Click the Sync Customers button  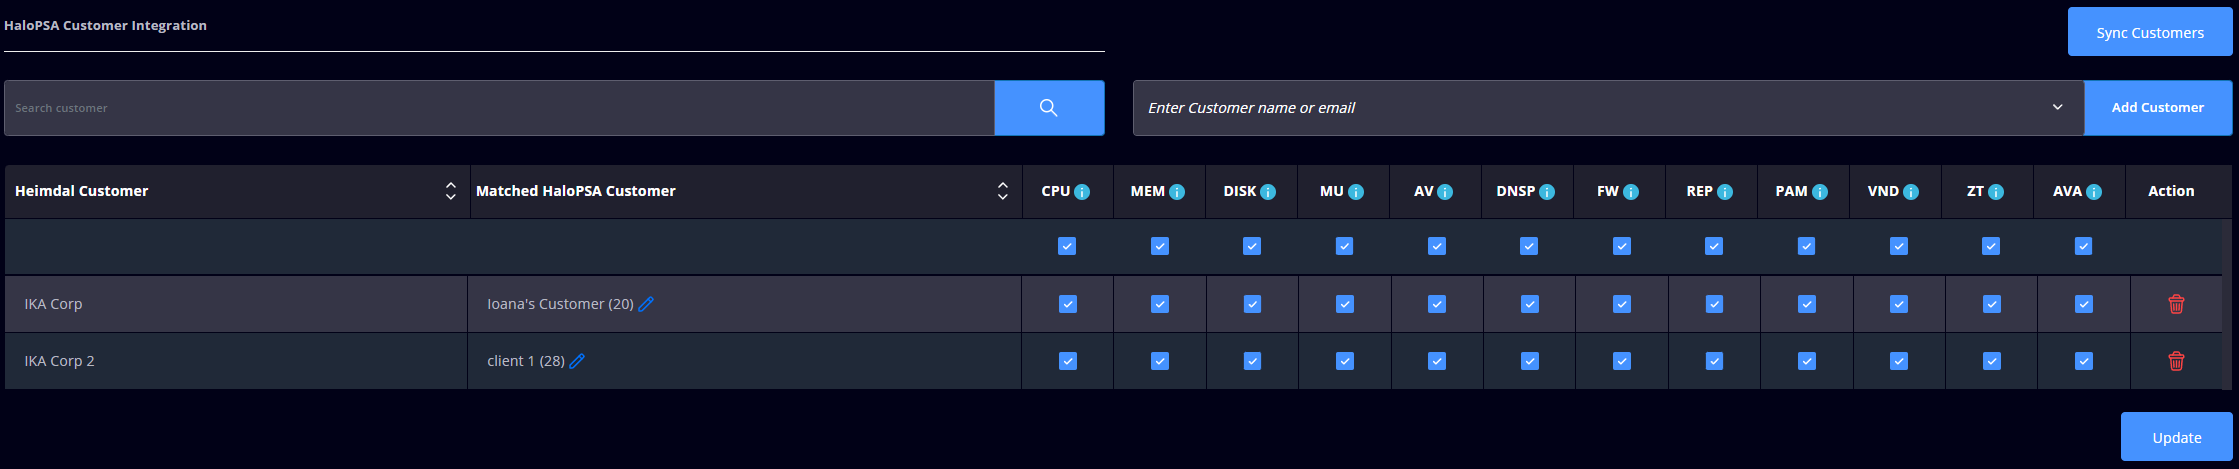tap(2149, 33)
